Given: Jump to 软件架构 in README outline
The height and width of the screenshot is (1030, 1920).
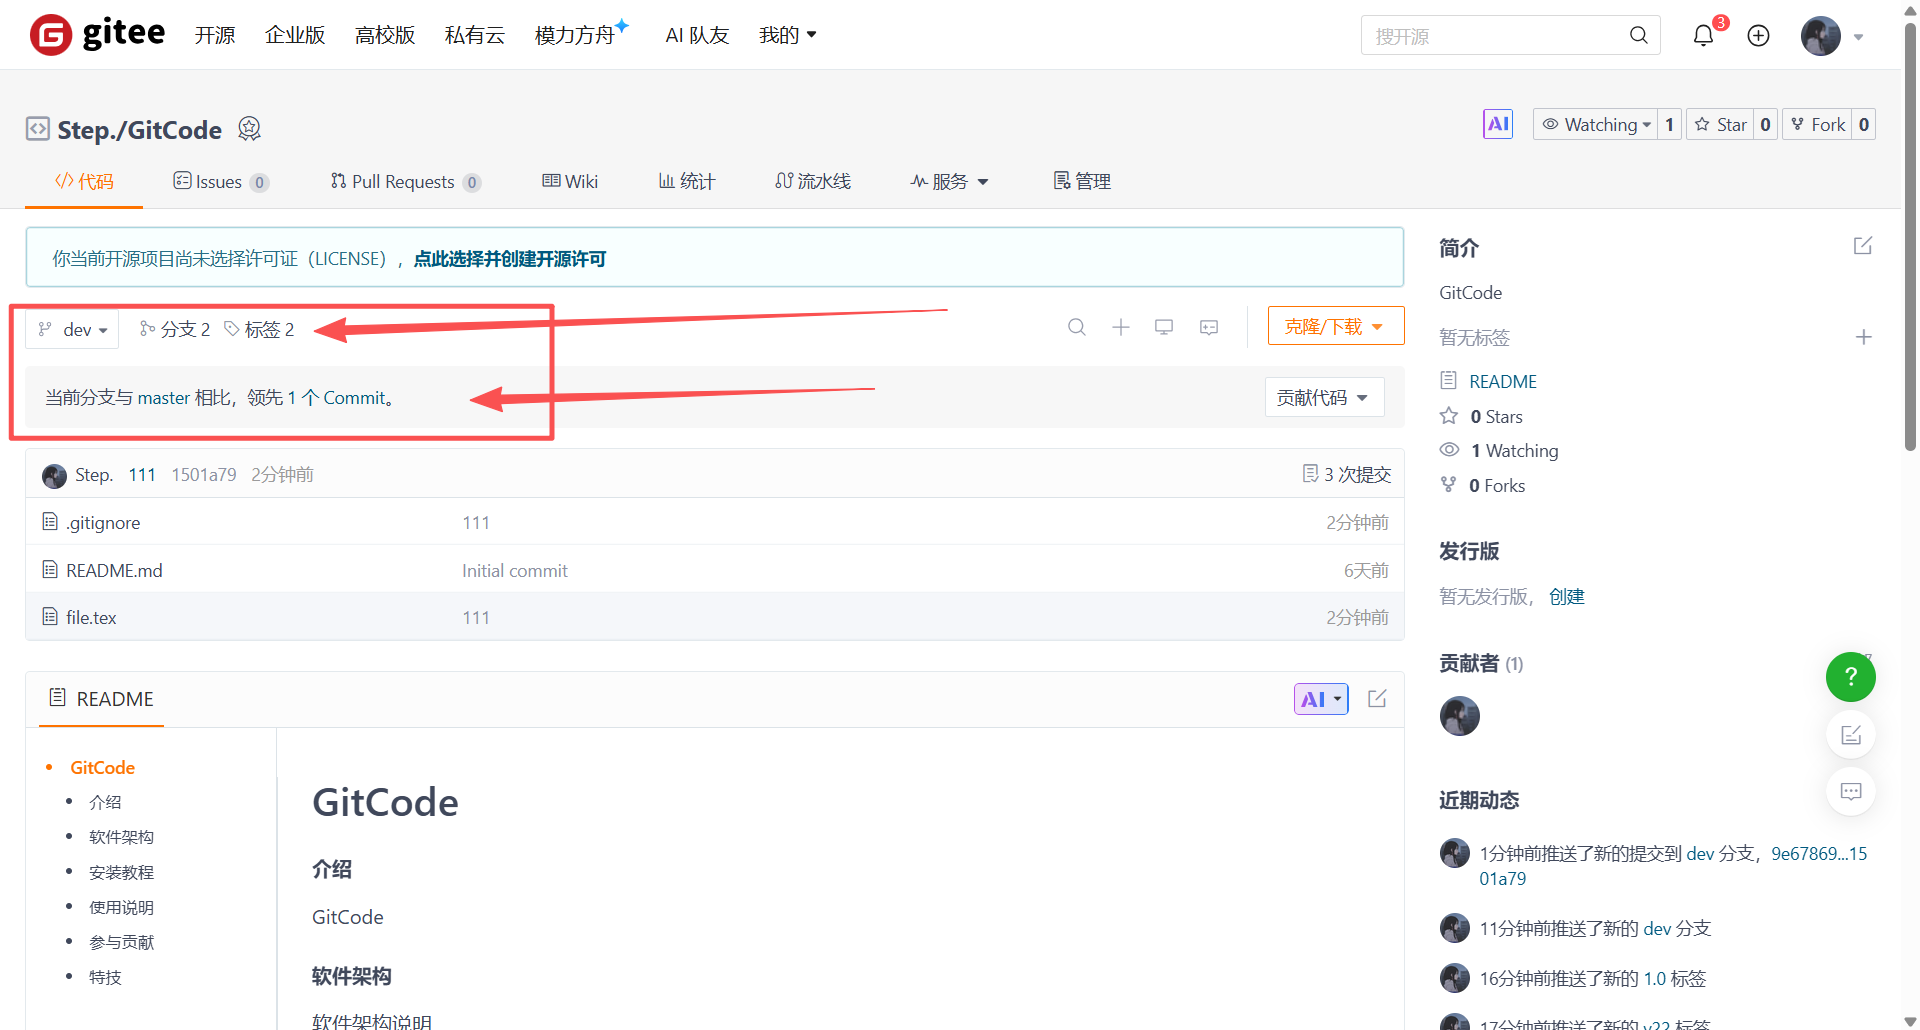Looking at the screenshot, I should (x=121, y=837).
